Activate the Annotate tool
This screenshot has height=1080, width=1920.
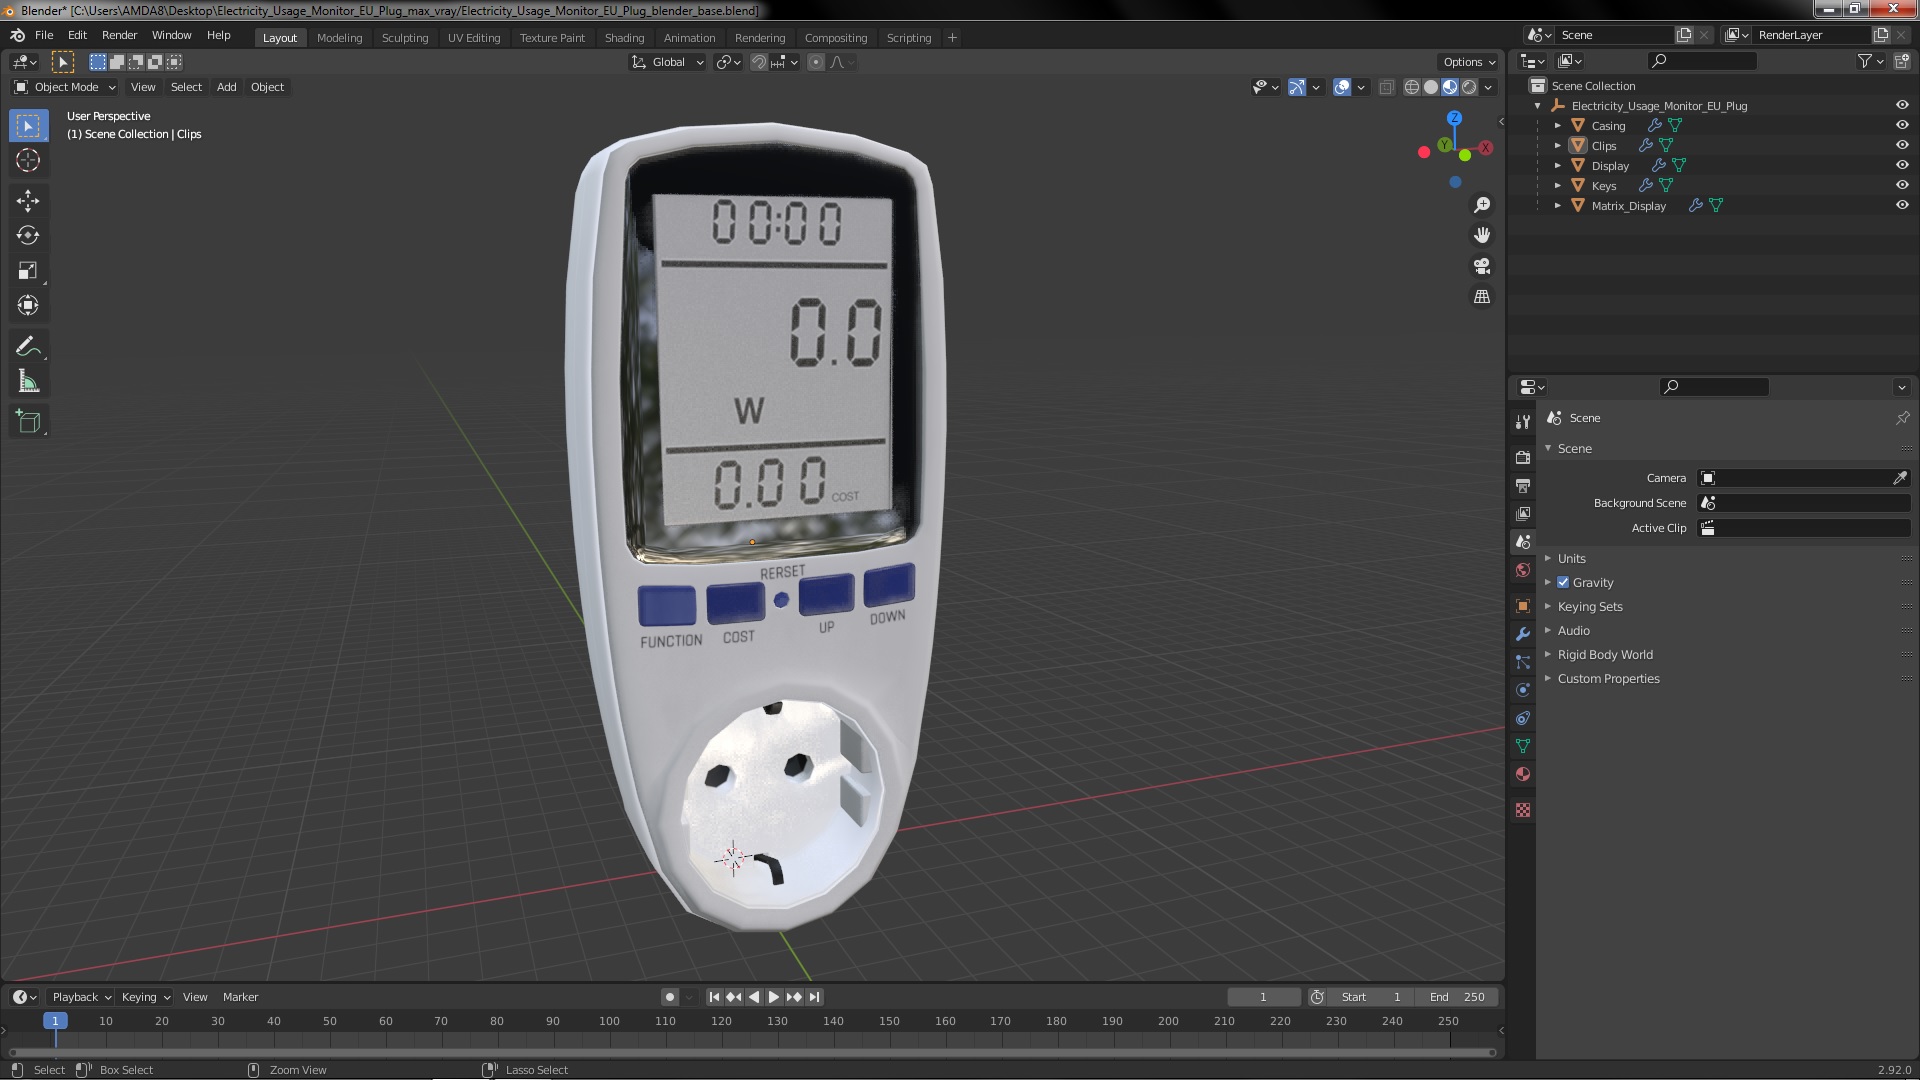[28, 347]
